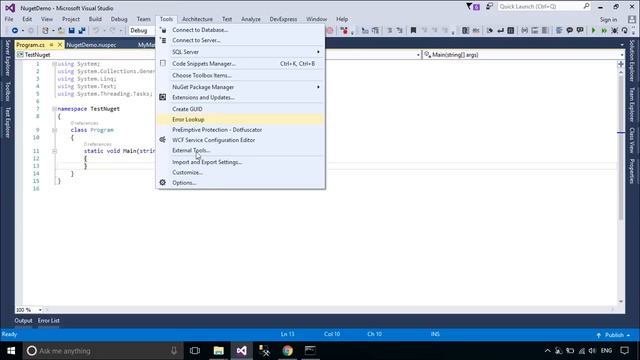Screen dimensions: 640x360
Task: Click the Connect to Server icon
Action: click(x=162, y=40)
